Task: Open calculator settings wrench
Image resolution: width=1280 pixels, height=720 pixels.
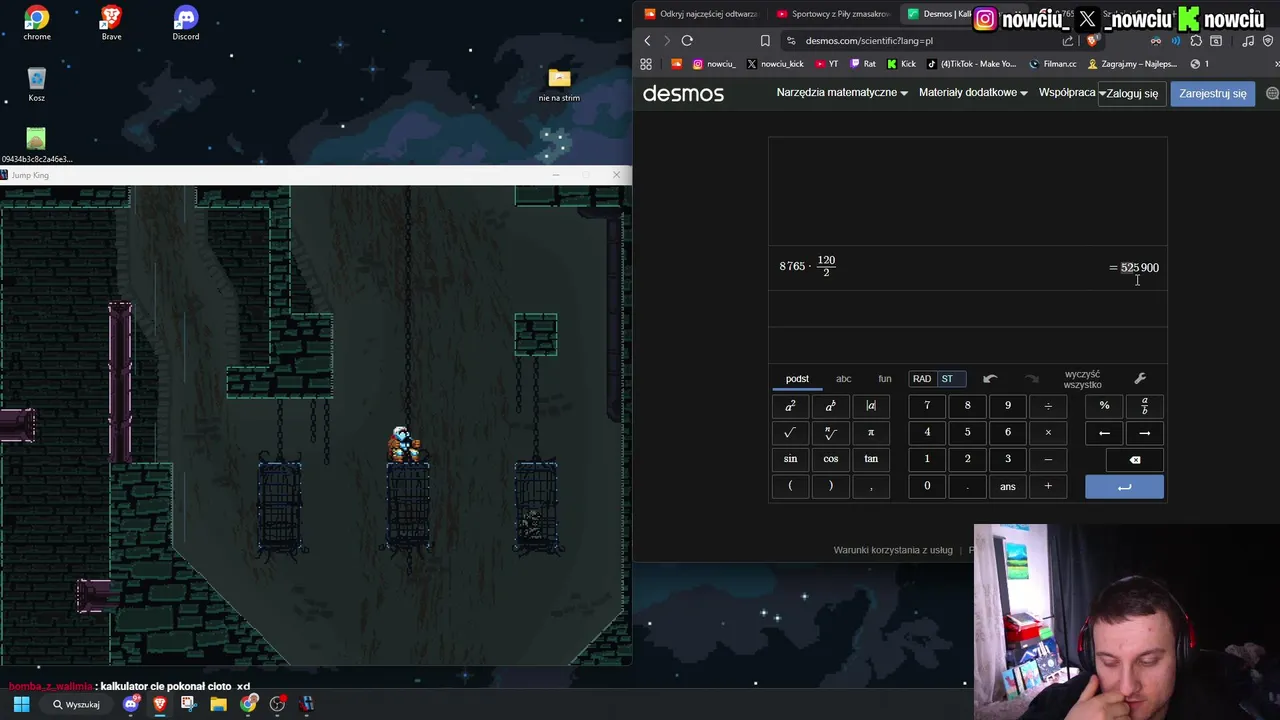Action: 1140,379
